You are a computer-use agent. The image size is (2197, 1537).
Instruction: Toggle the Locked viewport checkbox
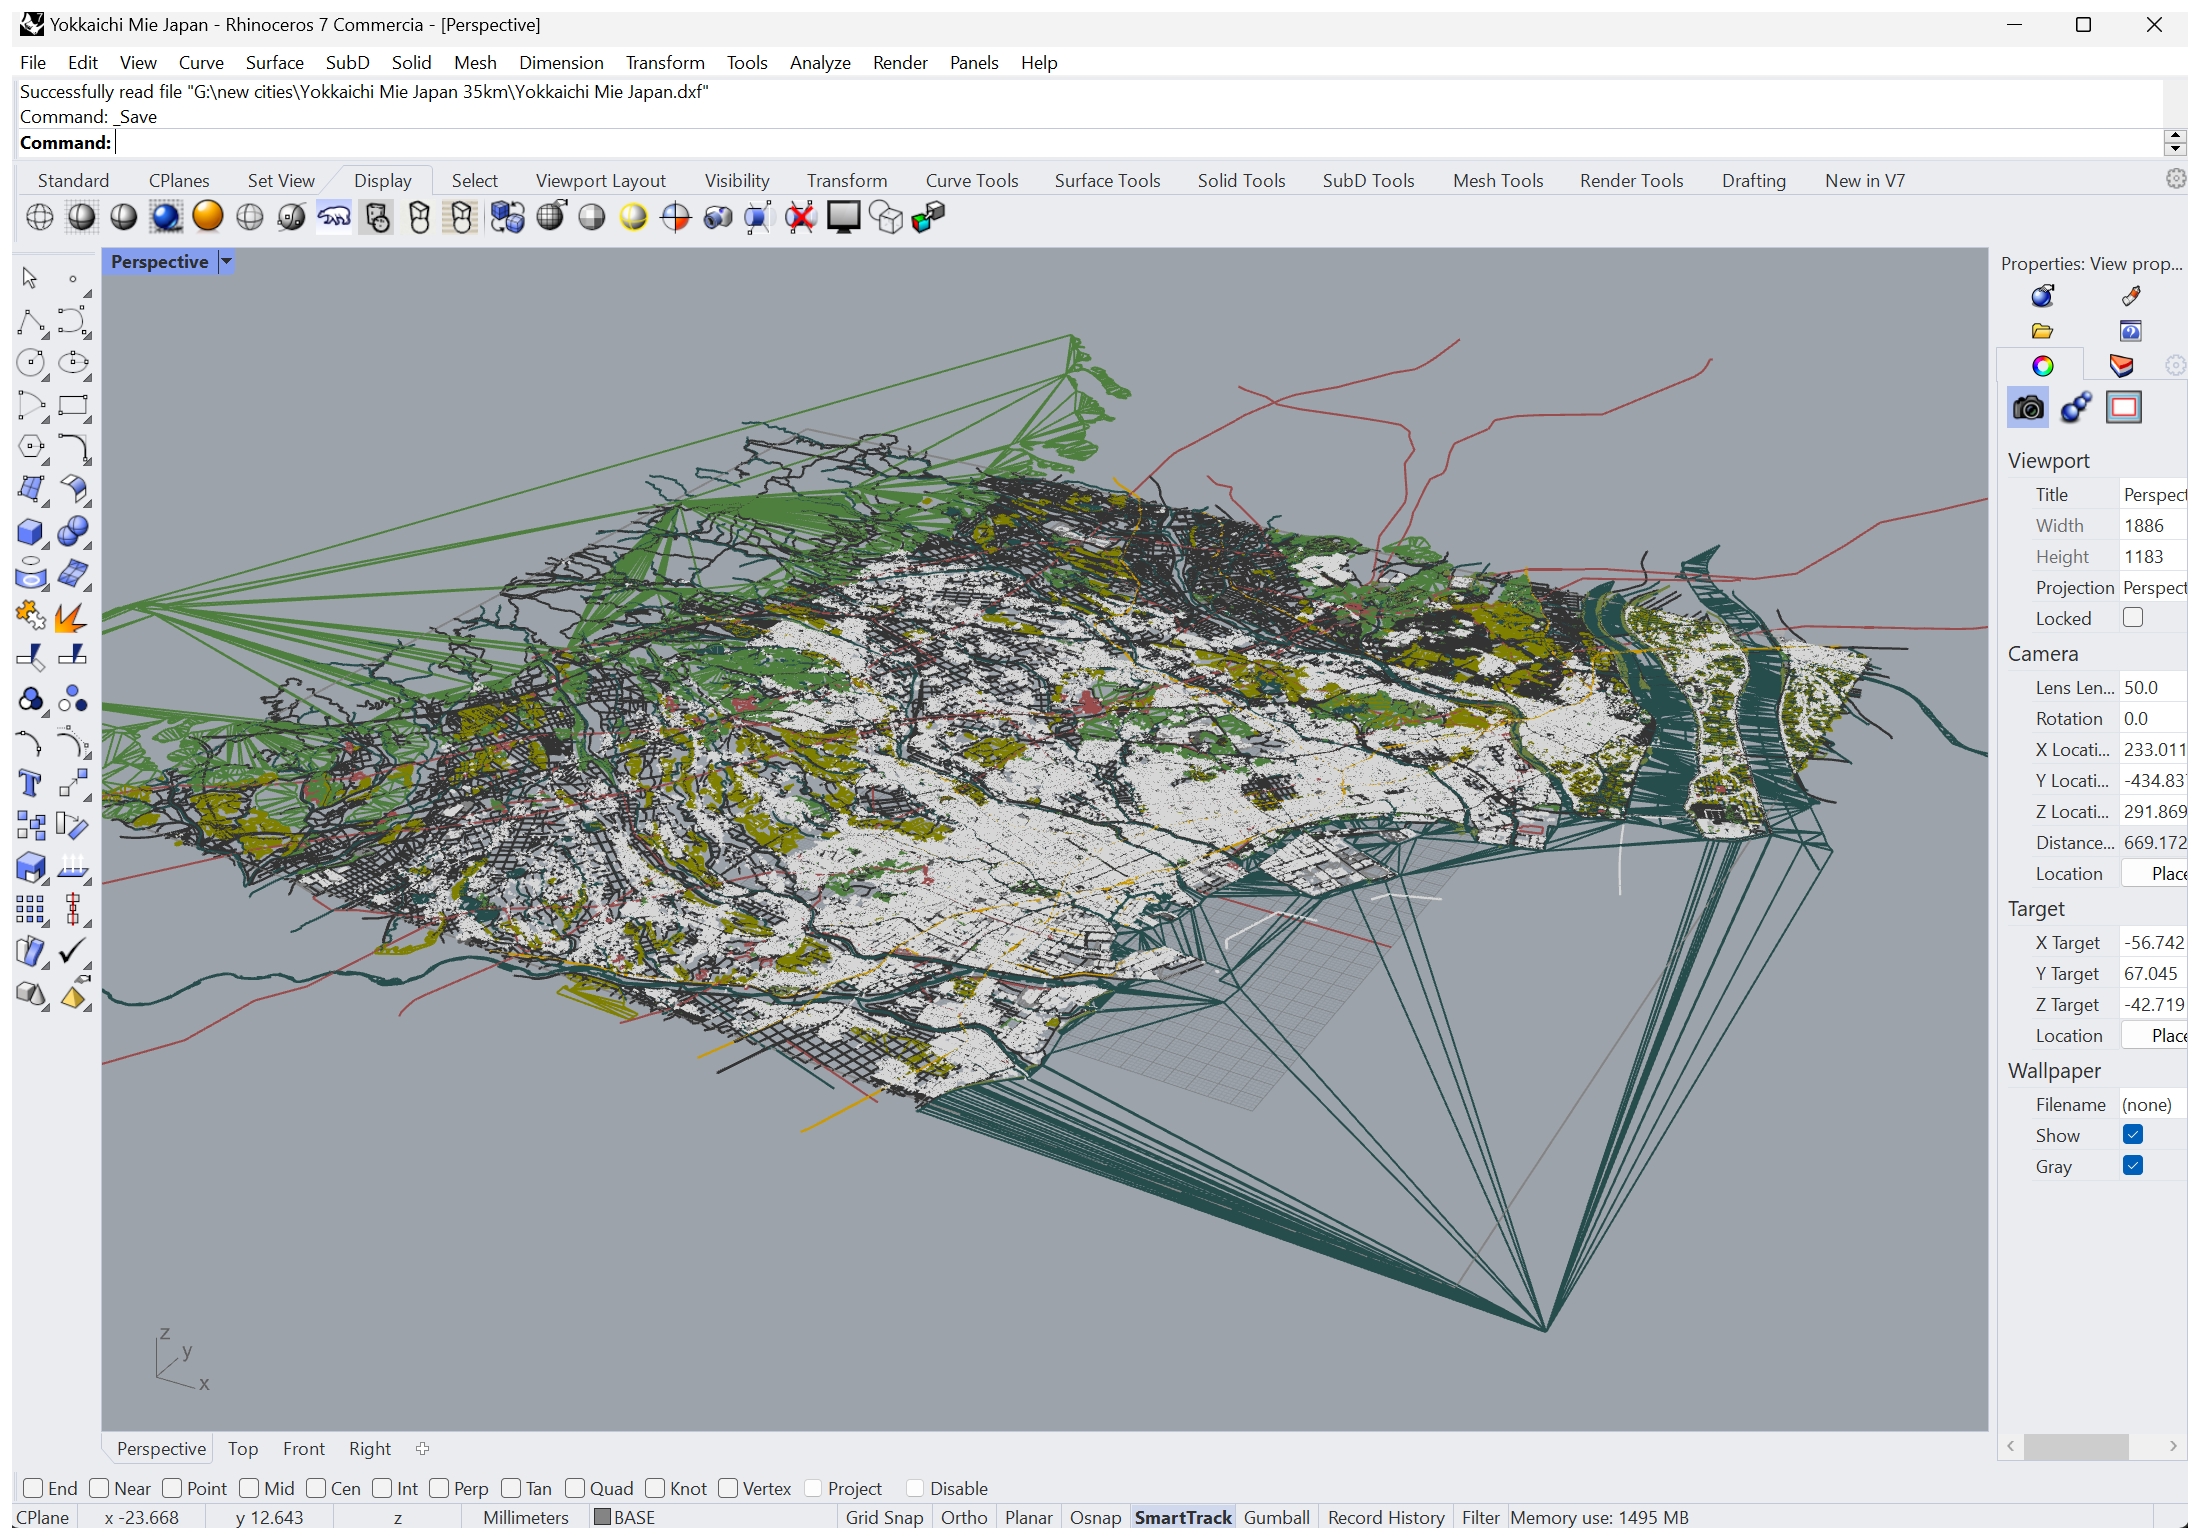click(2133, 618)
